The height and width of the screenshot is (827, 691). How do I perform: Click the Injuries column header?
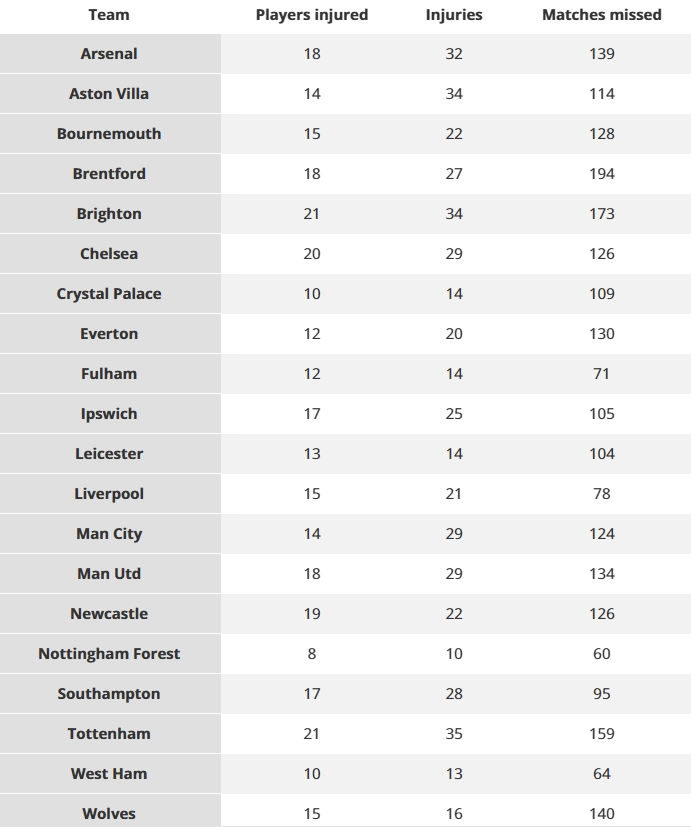coord(454,15)
